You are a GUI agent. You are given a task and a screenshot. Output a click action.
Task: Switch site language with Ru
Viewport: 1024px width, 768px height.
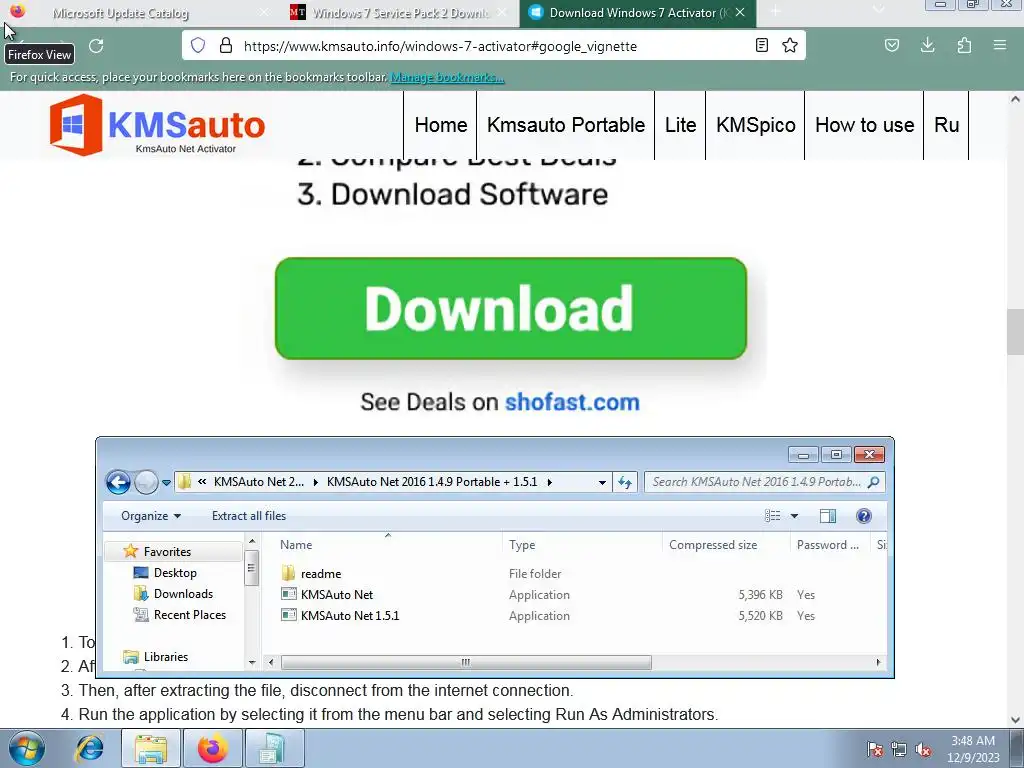coord(946,125)
